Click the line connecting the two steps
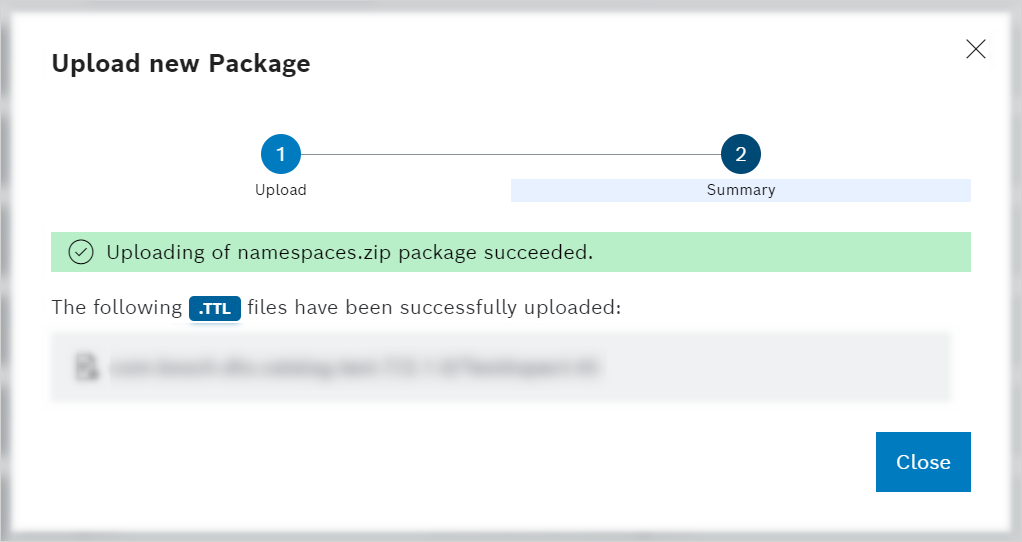Screen dimensions: 1022x542 [x=510, y=154]
